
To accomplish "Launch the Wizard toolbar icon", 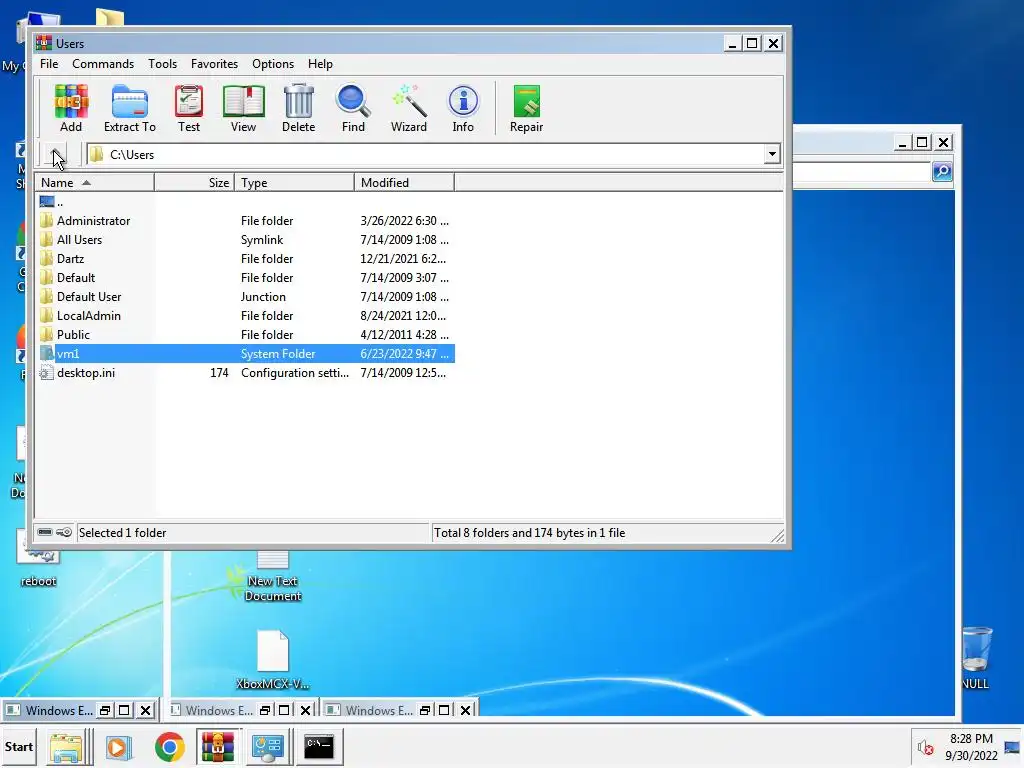I will [409, 108].
